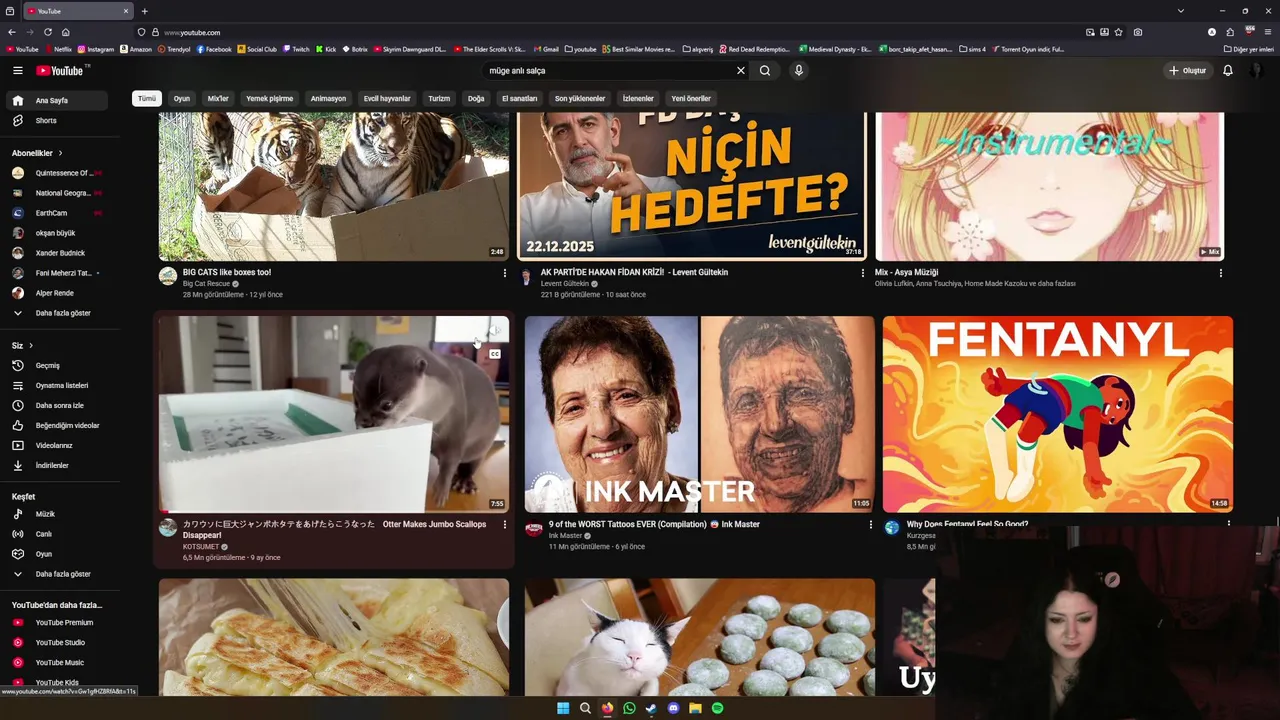Open Big Cat Rescue channel link

point(206,284)
